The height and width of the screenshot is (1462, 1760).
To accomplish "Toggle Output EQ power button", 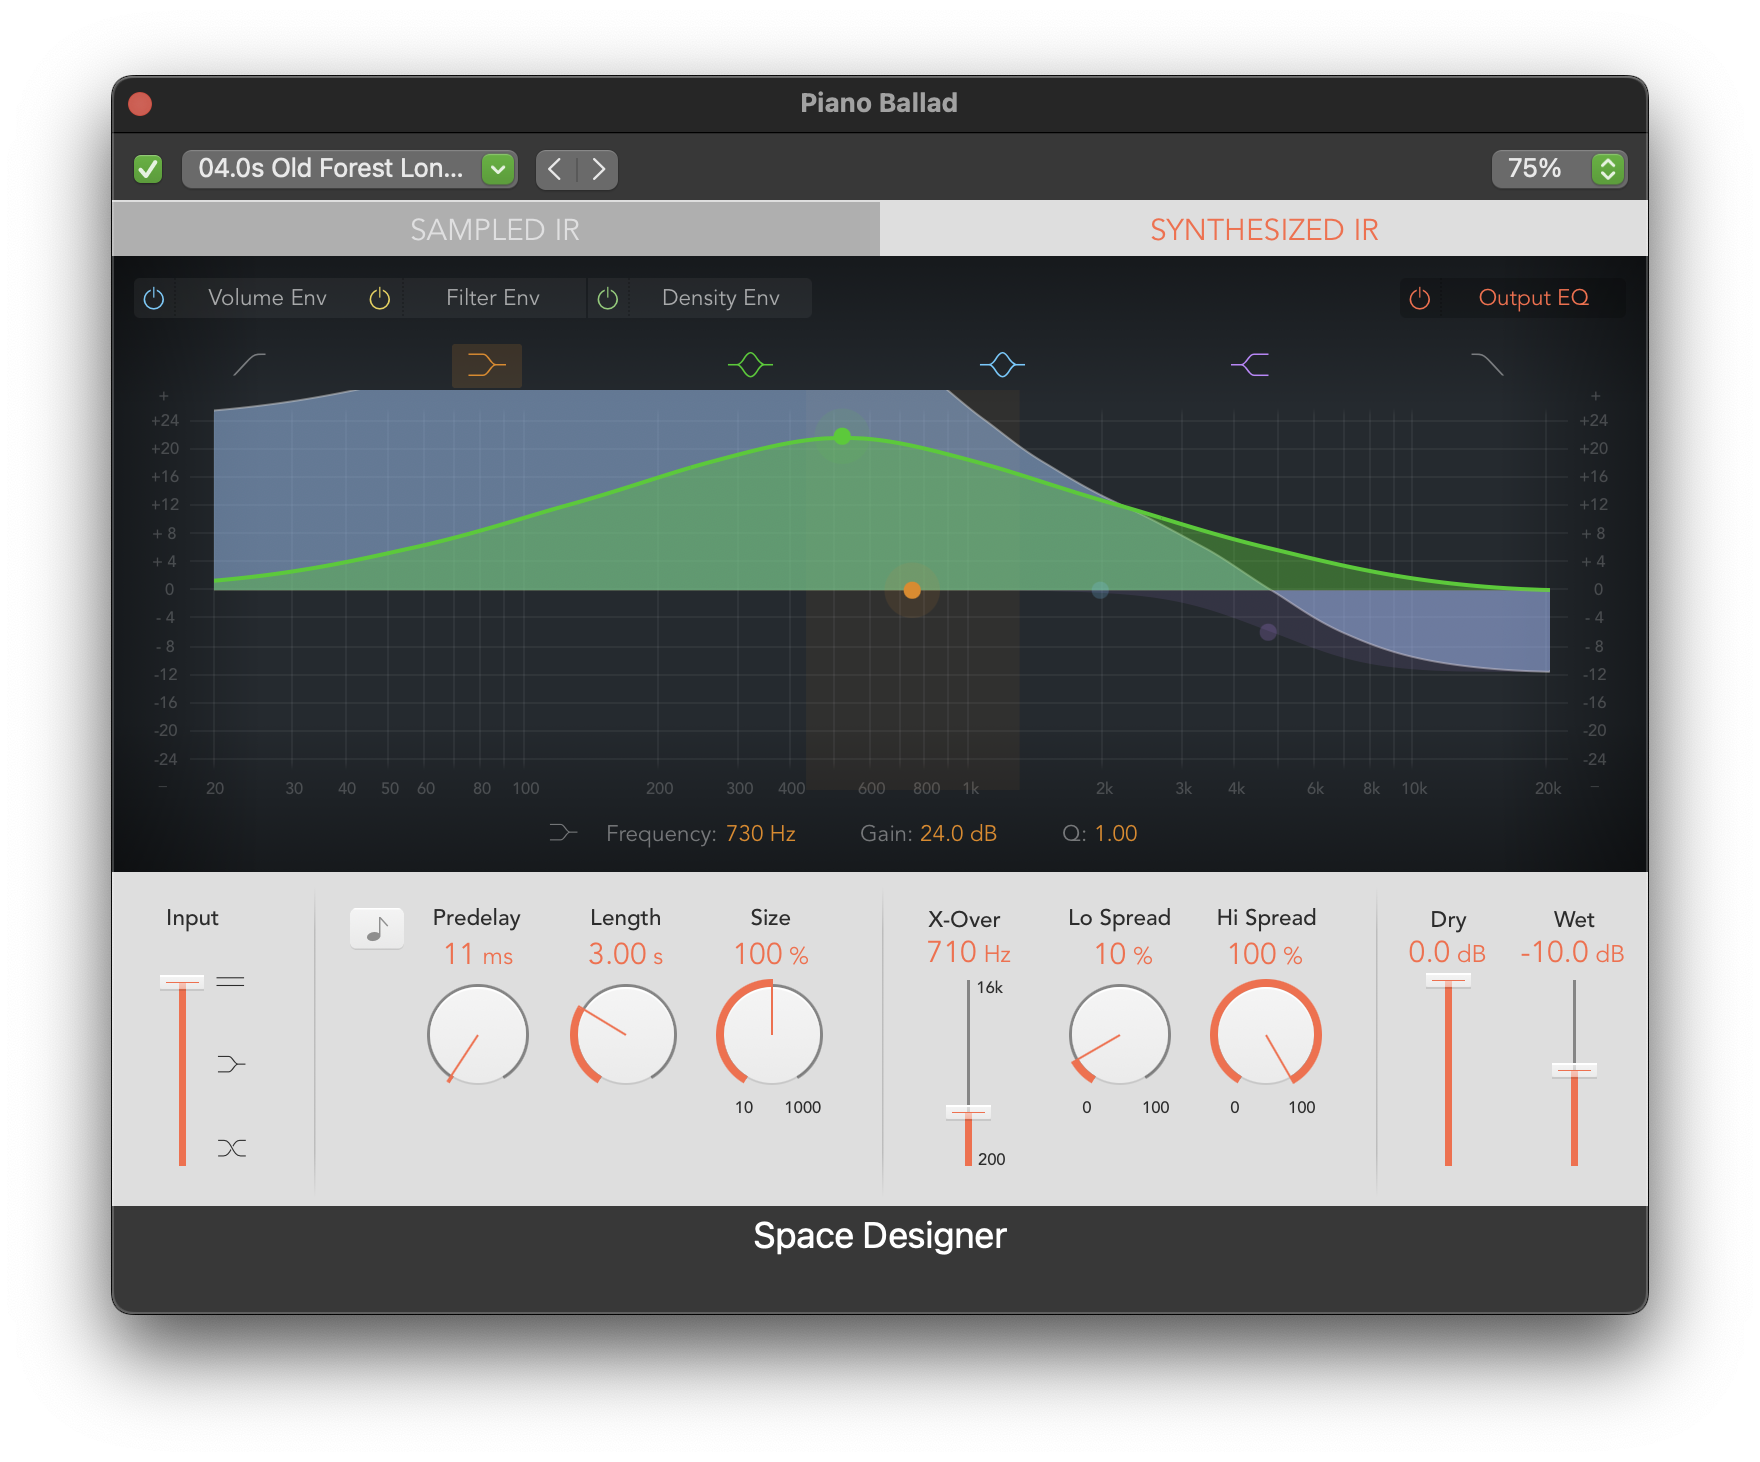I will (1420, 298).
